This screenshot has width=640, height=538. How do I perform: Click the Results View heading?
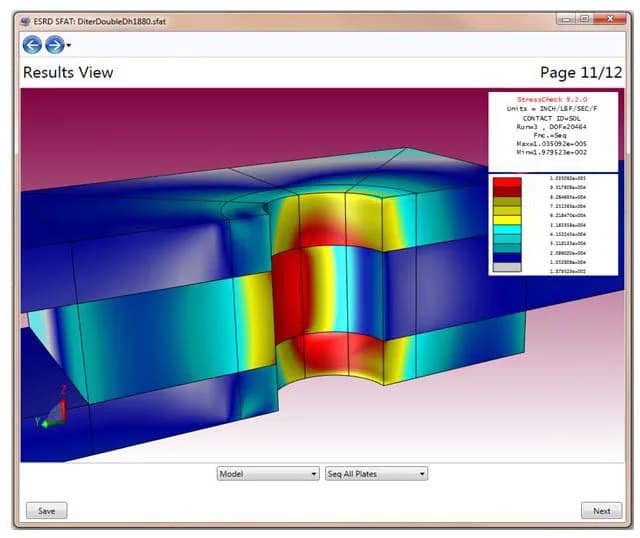68,72
